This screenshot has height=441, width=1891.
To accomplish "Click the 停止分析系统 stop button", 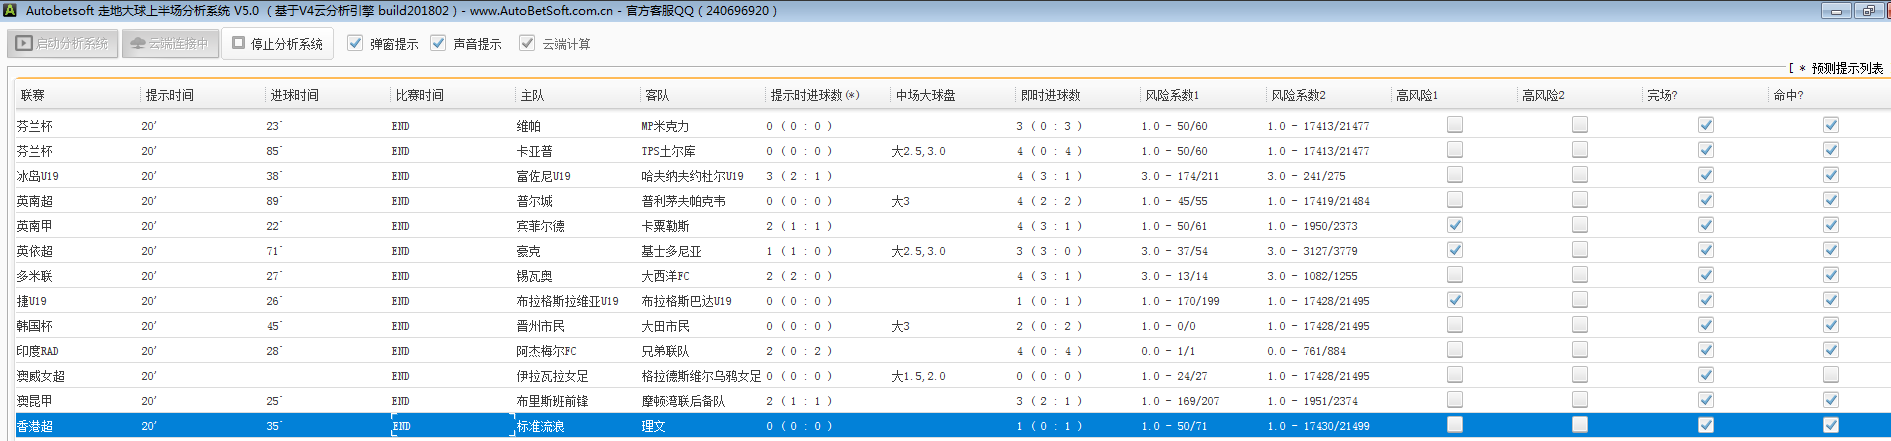I will 277,44.
